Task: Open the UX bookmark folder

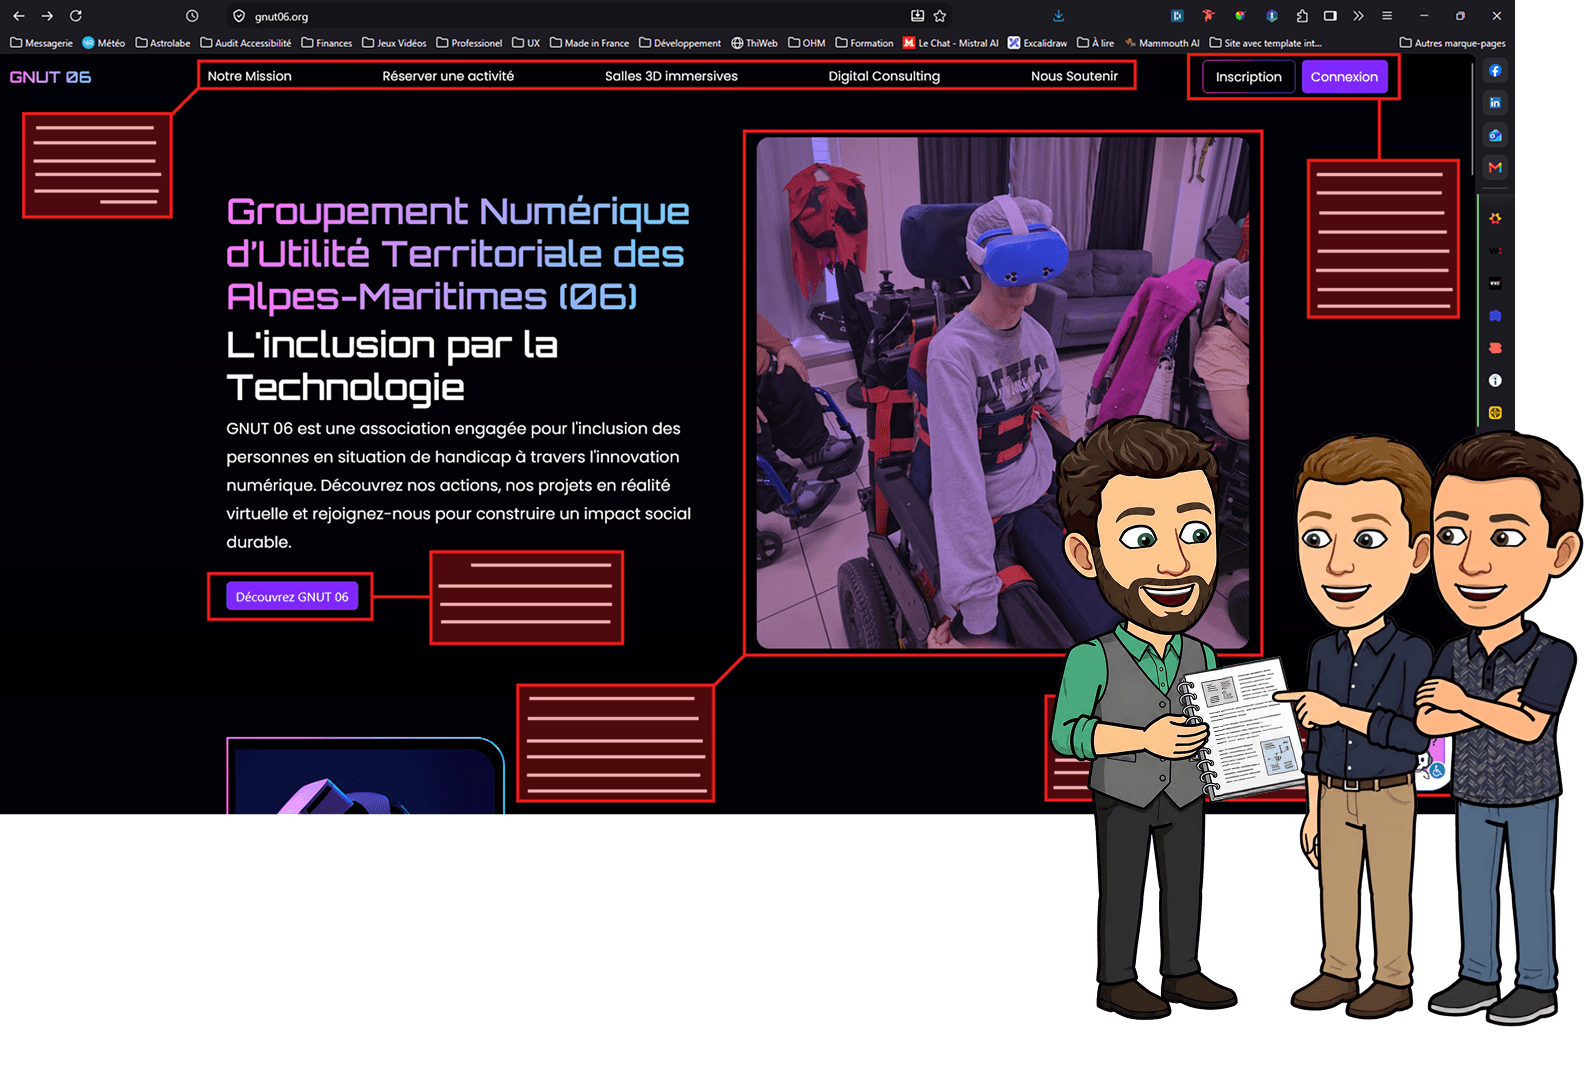Action: (526, 43)
